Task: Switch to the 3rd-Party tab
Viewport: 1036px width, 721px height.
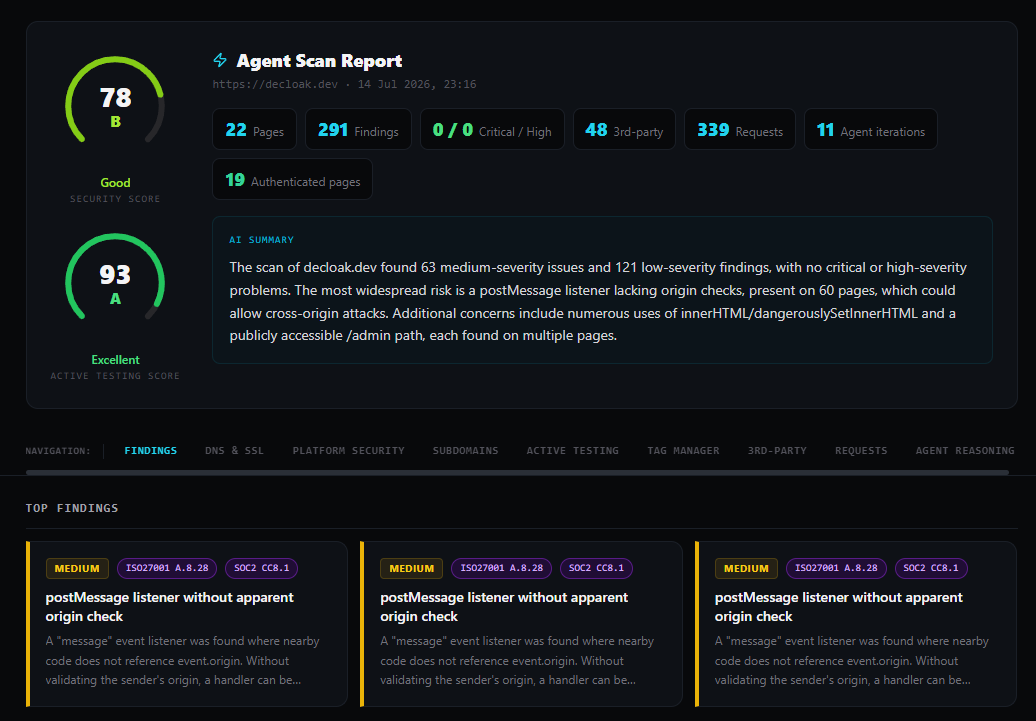Action: (777, 451)
